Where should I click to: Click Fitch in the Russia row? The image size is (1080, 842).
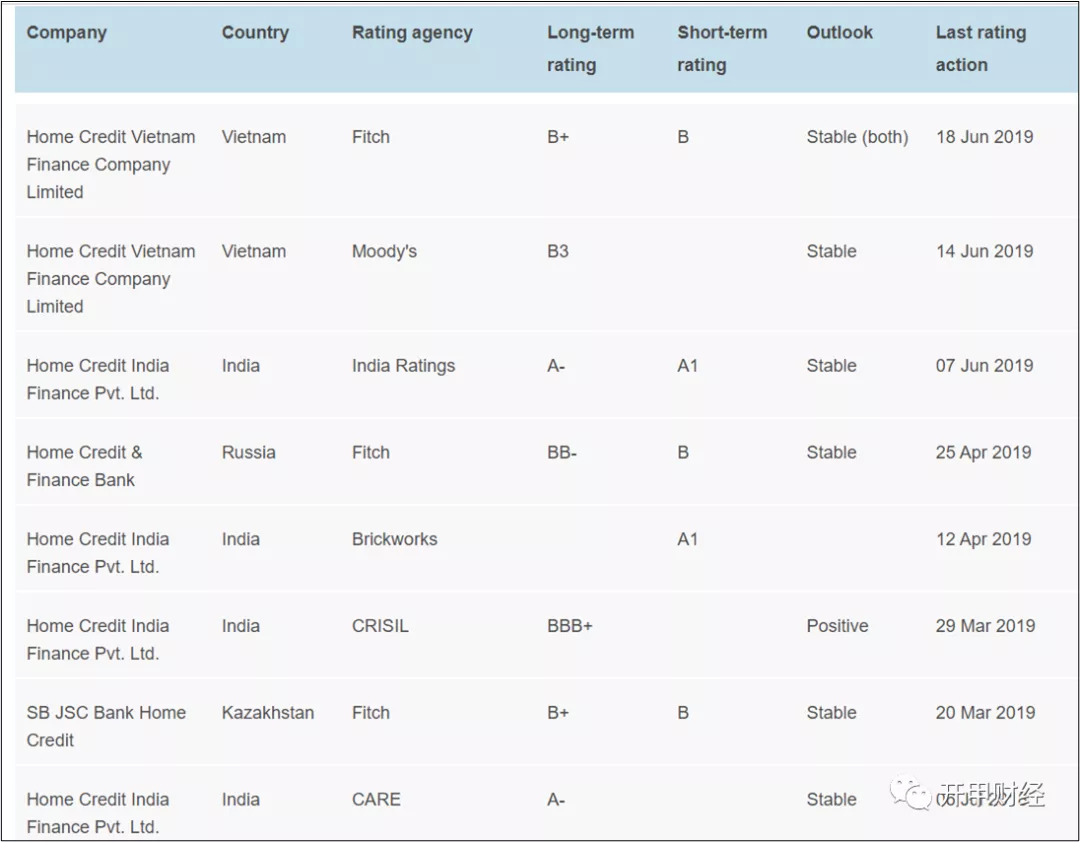click(371, 452)
